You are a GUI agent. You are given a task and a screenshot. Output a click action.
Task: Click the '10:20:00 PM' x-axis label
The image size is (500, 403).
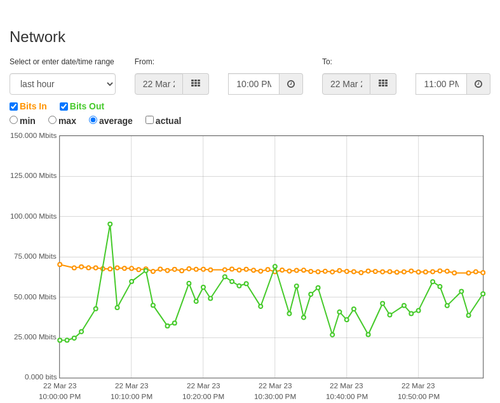click(203, 397)
